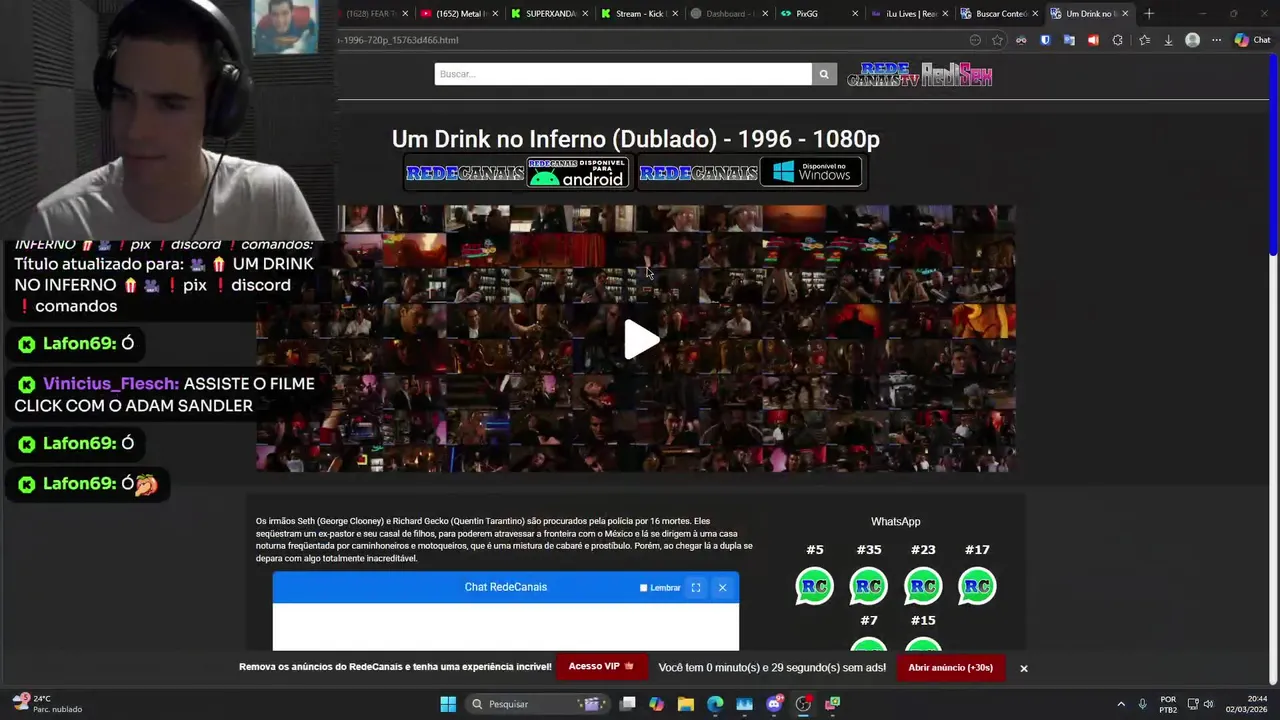Open Task View on taskbar

627,704
